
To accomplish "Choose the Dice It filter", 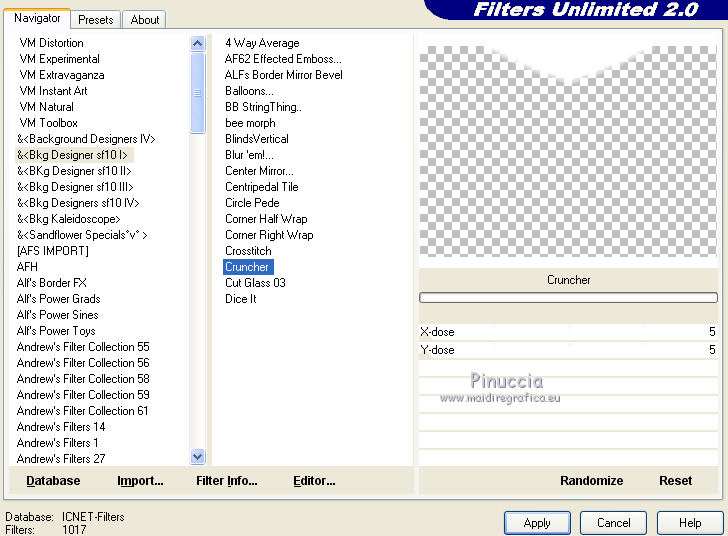I will coord(240,299).
